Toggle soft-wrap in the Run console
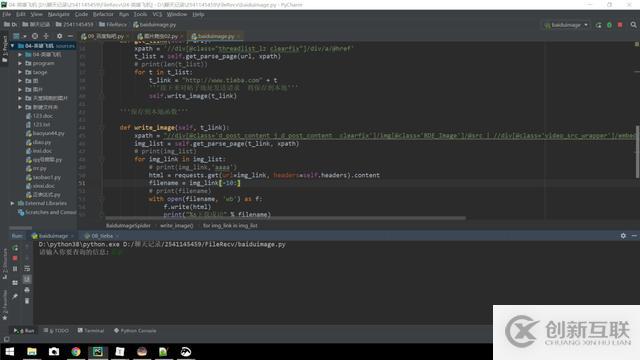 click(27, 269)
